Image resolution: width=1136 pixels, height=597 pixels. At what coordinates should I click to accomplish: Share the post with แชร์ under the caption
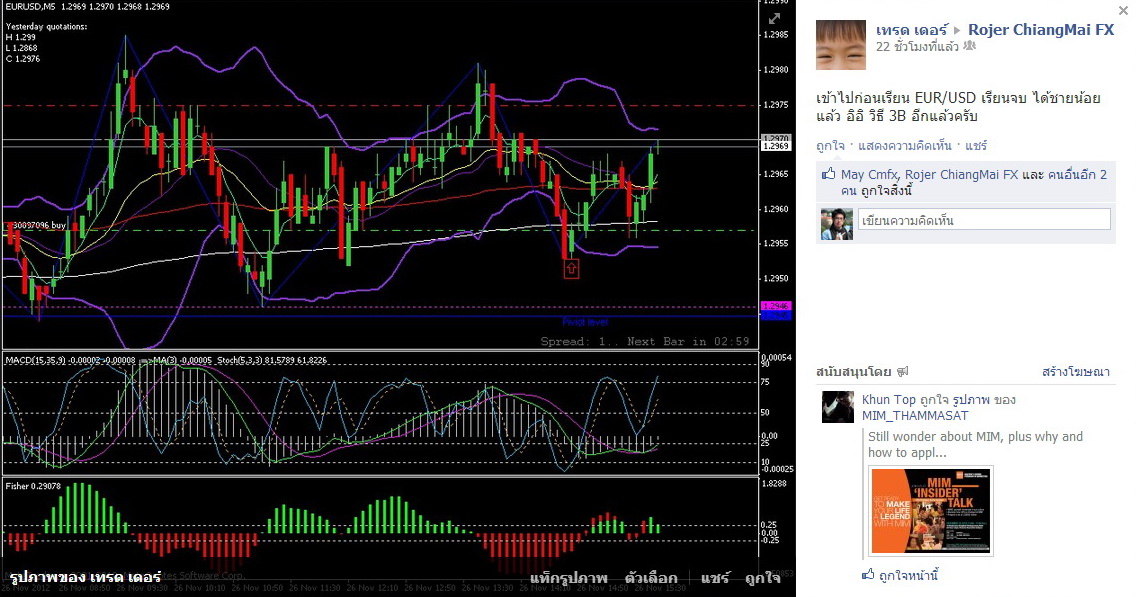tap(976, 146)
